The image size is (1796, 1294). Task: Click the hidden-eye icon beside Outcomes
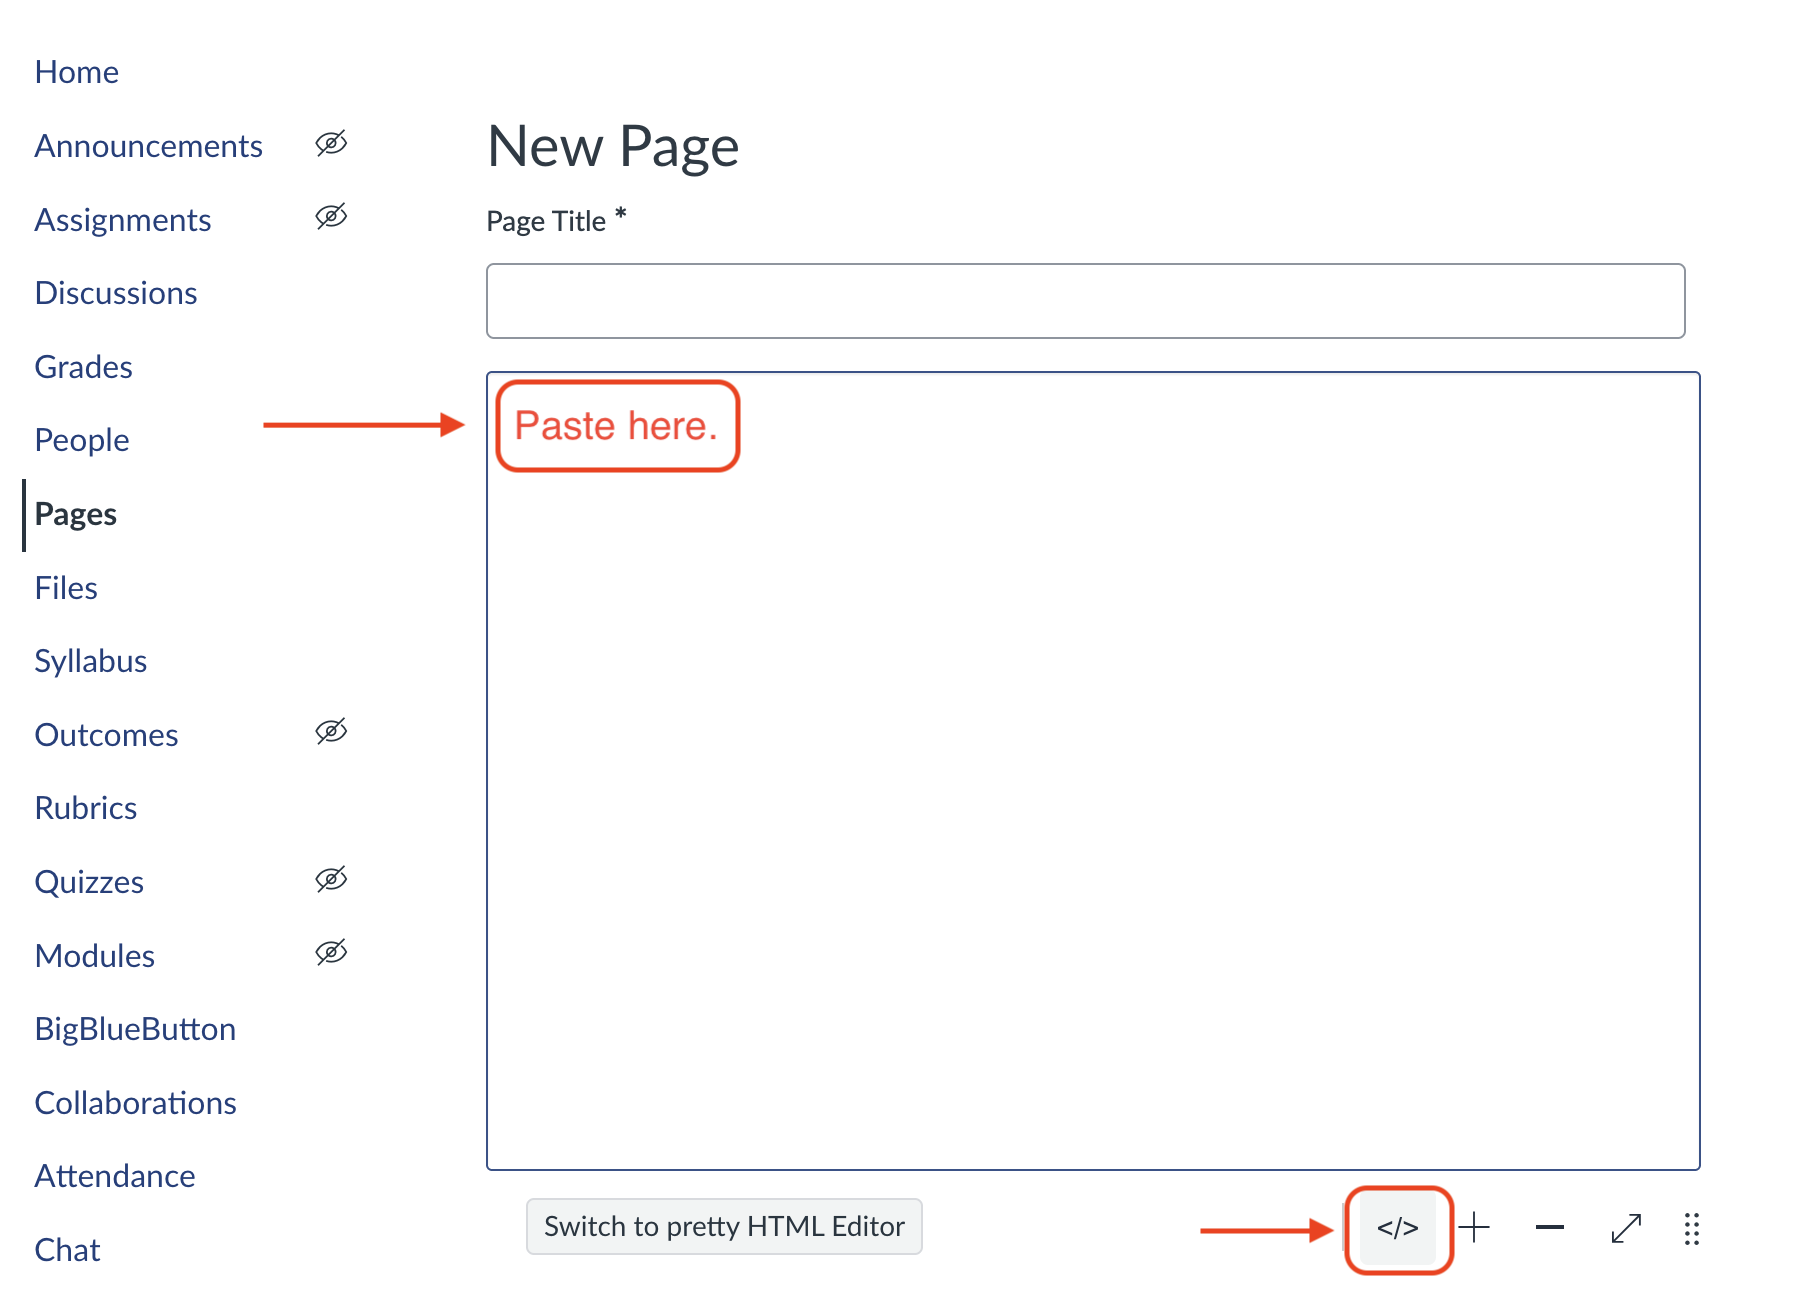coord(331,732)
